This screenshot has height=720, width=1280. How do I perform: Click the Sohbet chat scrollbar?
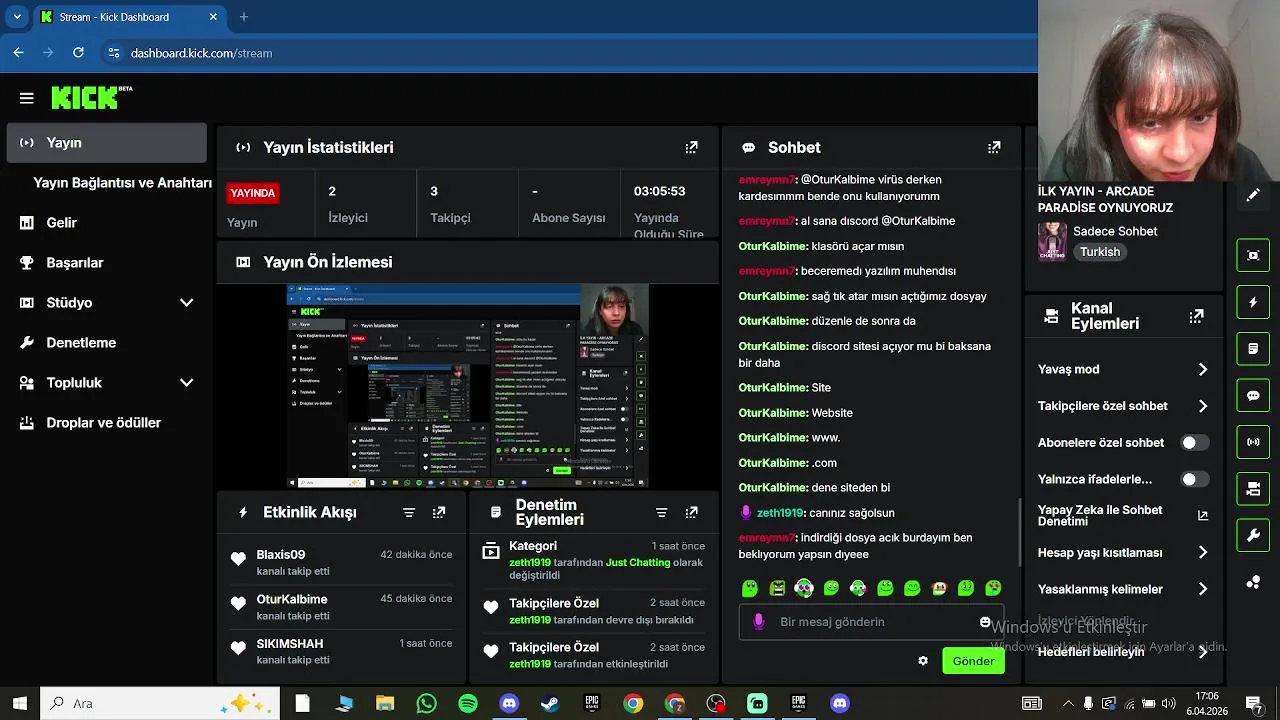click(1019, 531)
